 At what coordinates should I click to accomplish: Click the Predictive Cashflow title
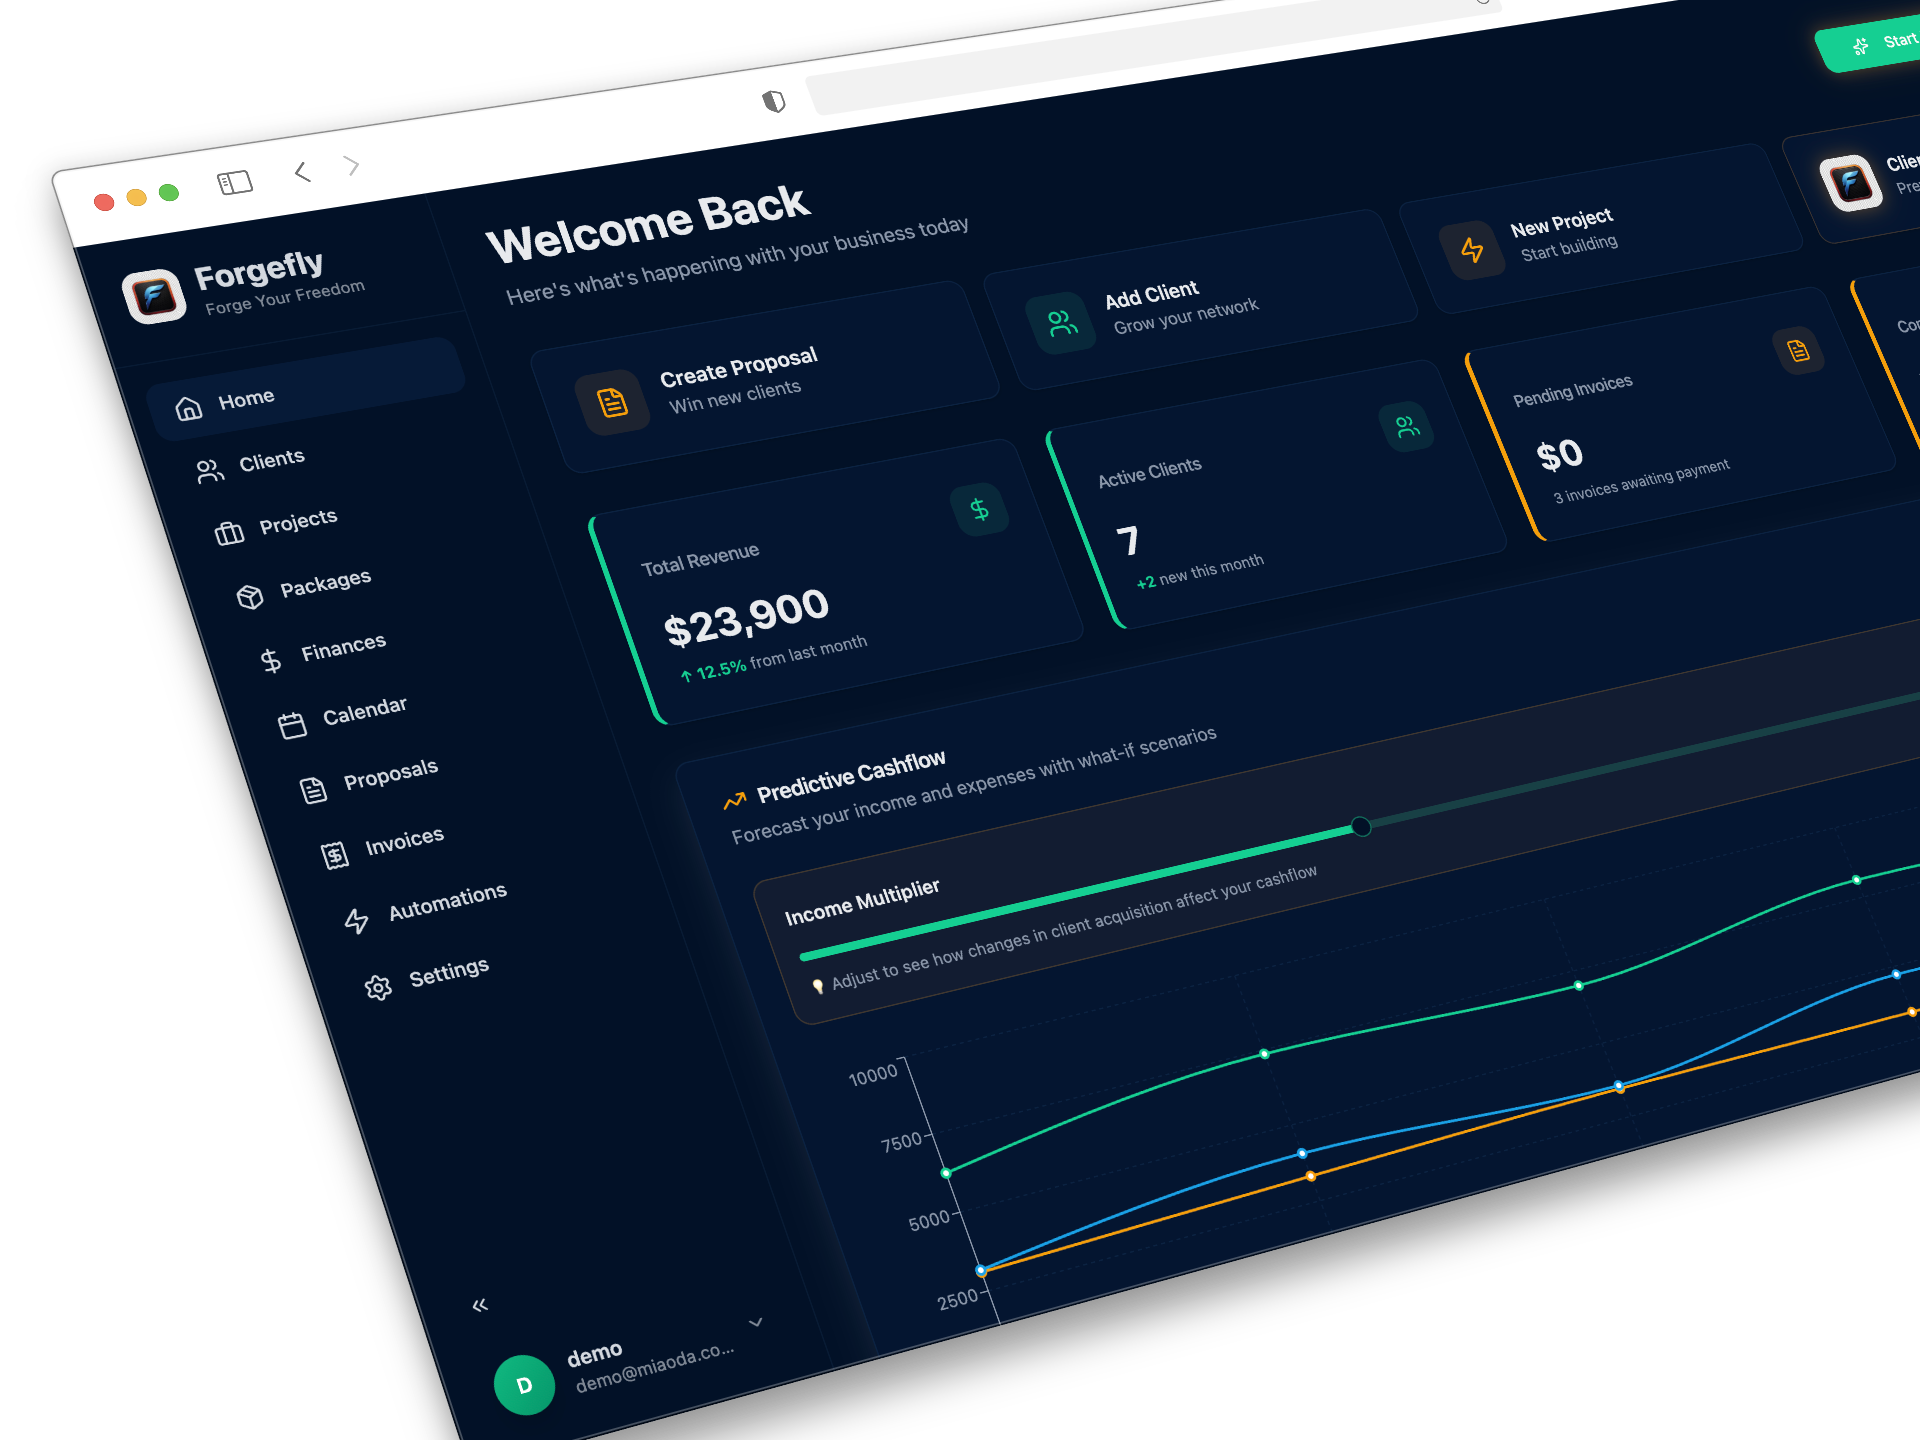point(851,777)
